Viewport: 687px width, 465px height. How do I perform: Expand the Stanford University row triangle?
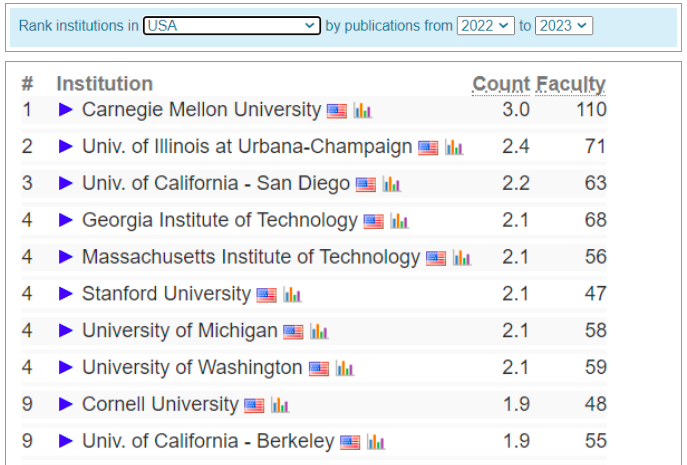(66, 294)
